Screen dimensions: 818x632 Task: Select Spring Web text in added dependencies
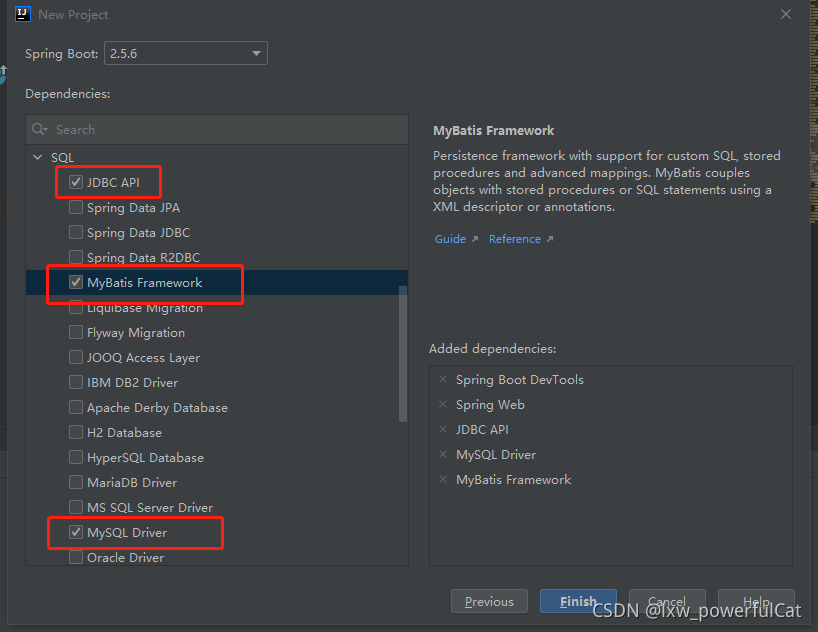pos(490,404)
